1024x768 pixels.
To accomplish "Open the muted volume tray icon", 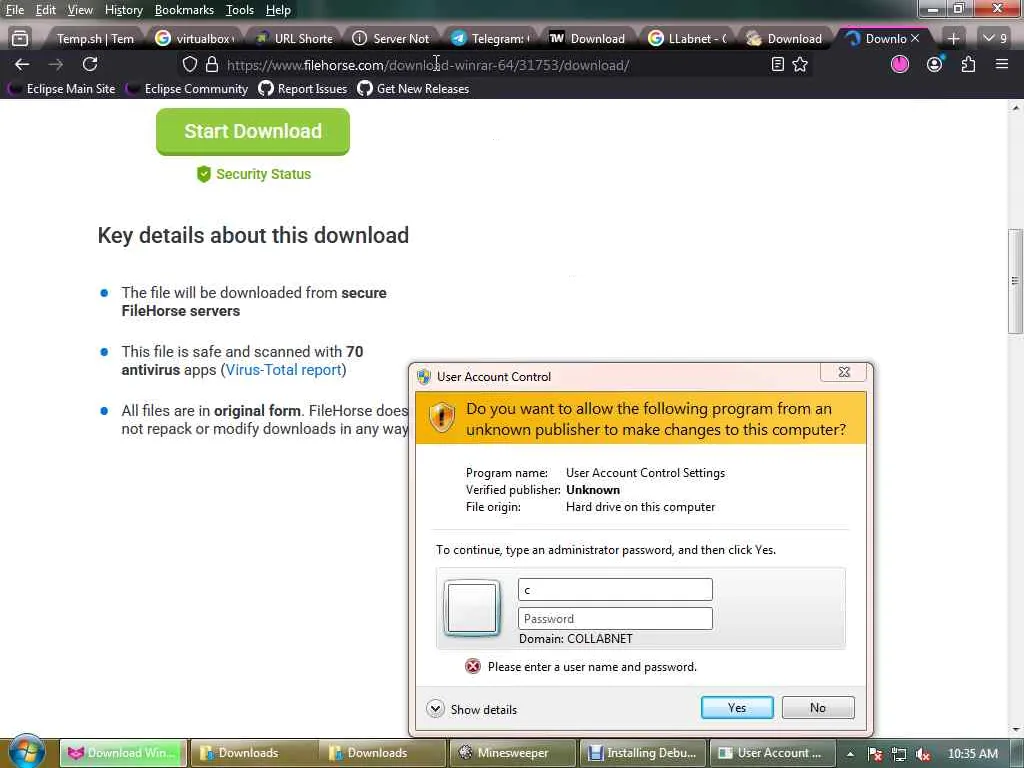I will (x=923, y=754).
